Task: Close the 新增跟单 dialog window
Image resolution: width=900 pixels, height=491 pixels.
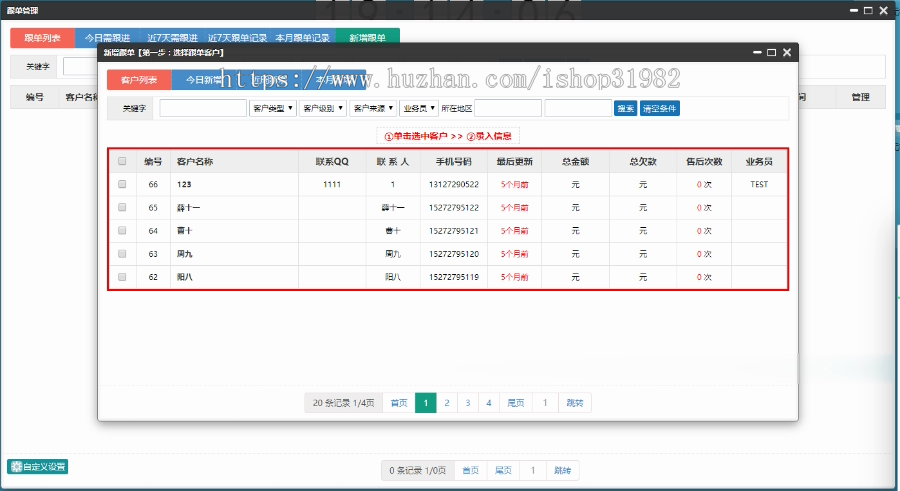Action: pos(787,52)
